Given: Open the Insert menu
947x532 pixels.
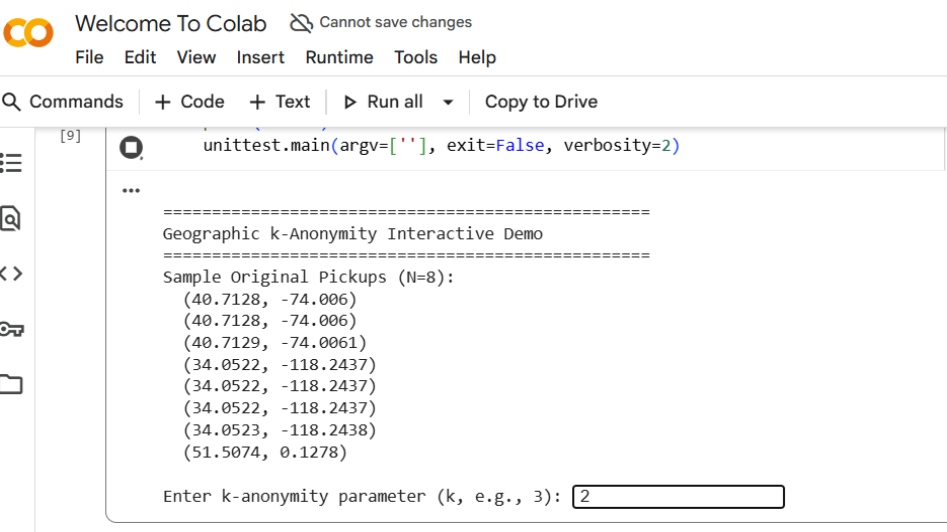Looking at the screenshot, I should tap(260, 57).
